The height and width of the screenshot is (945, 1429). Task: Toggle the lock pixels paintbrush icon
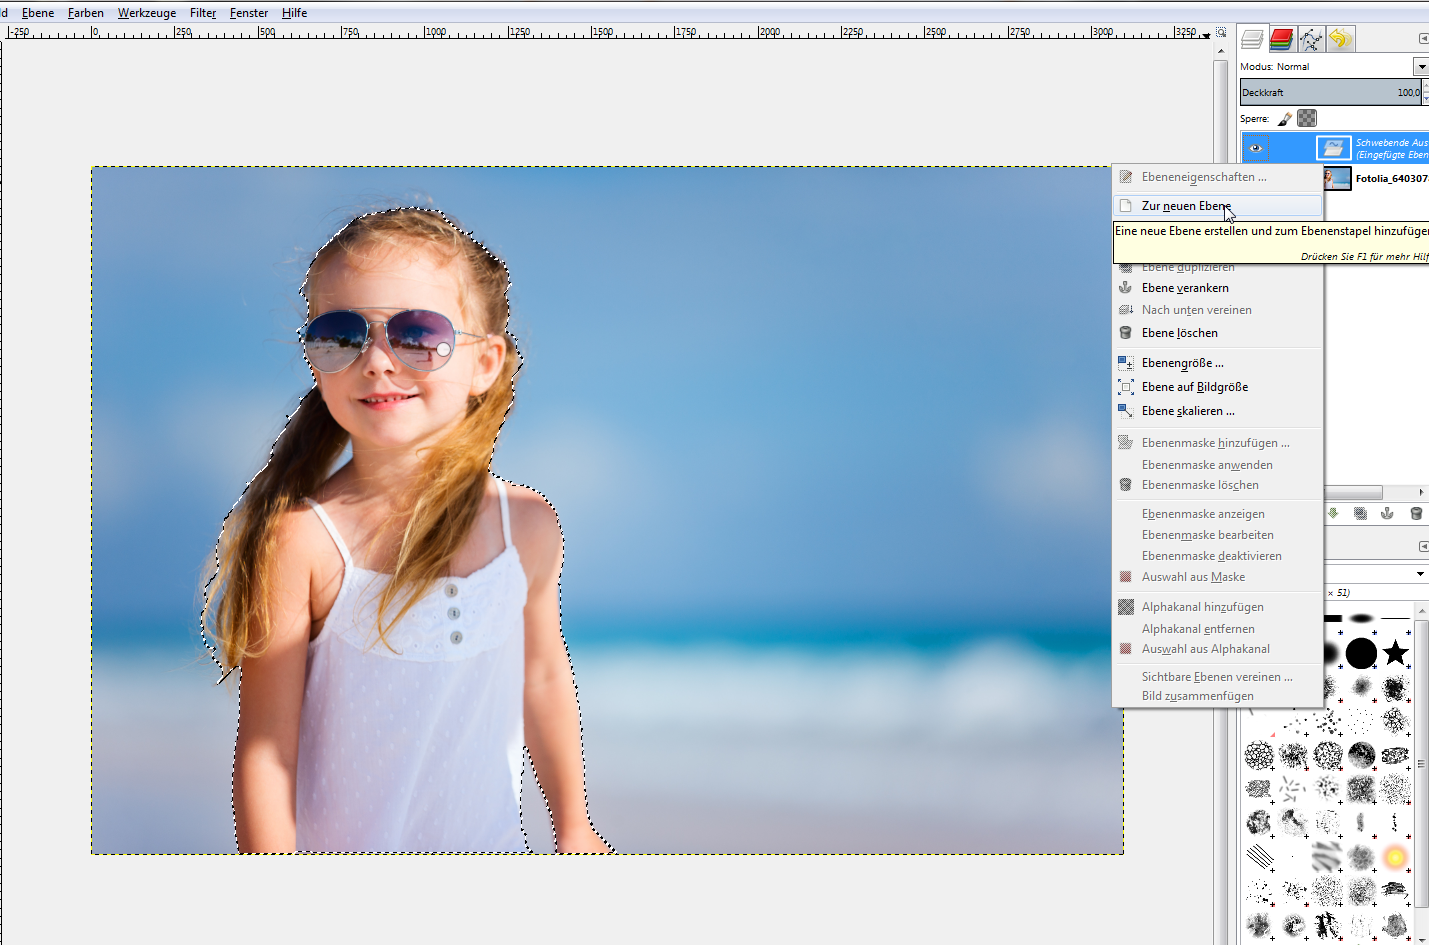[x=1285, y=119]
